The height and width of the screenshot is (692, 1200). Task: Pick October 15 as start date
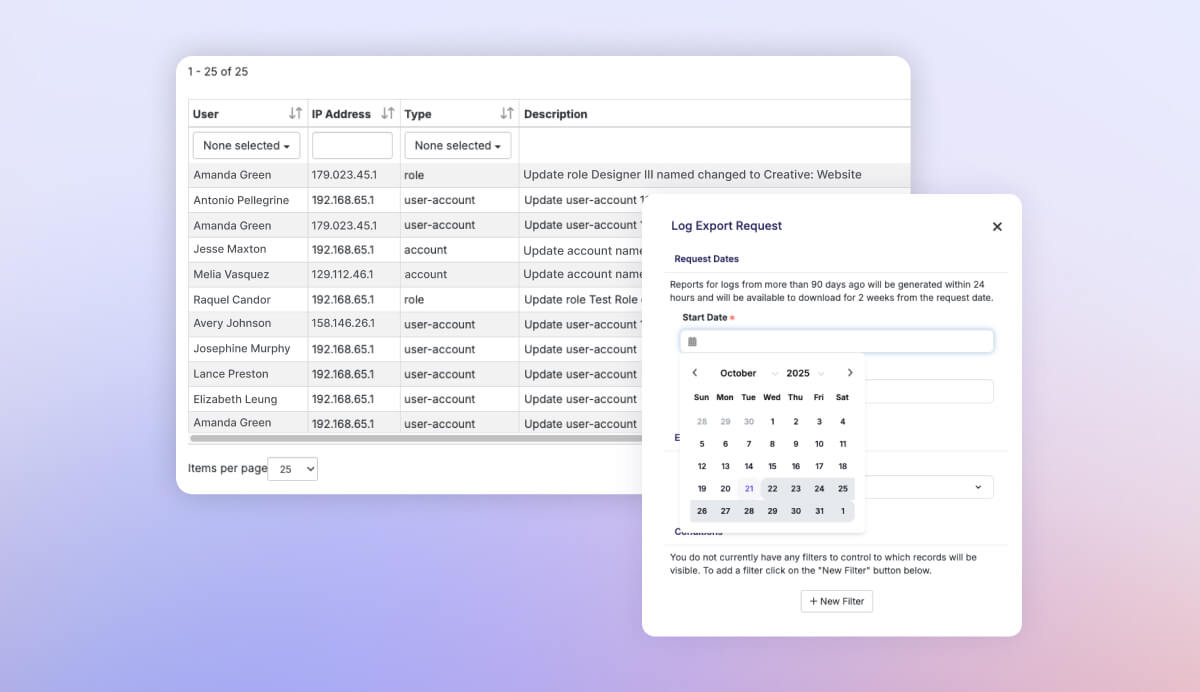click(772, 466)
